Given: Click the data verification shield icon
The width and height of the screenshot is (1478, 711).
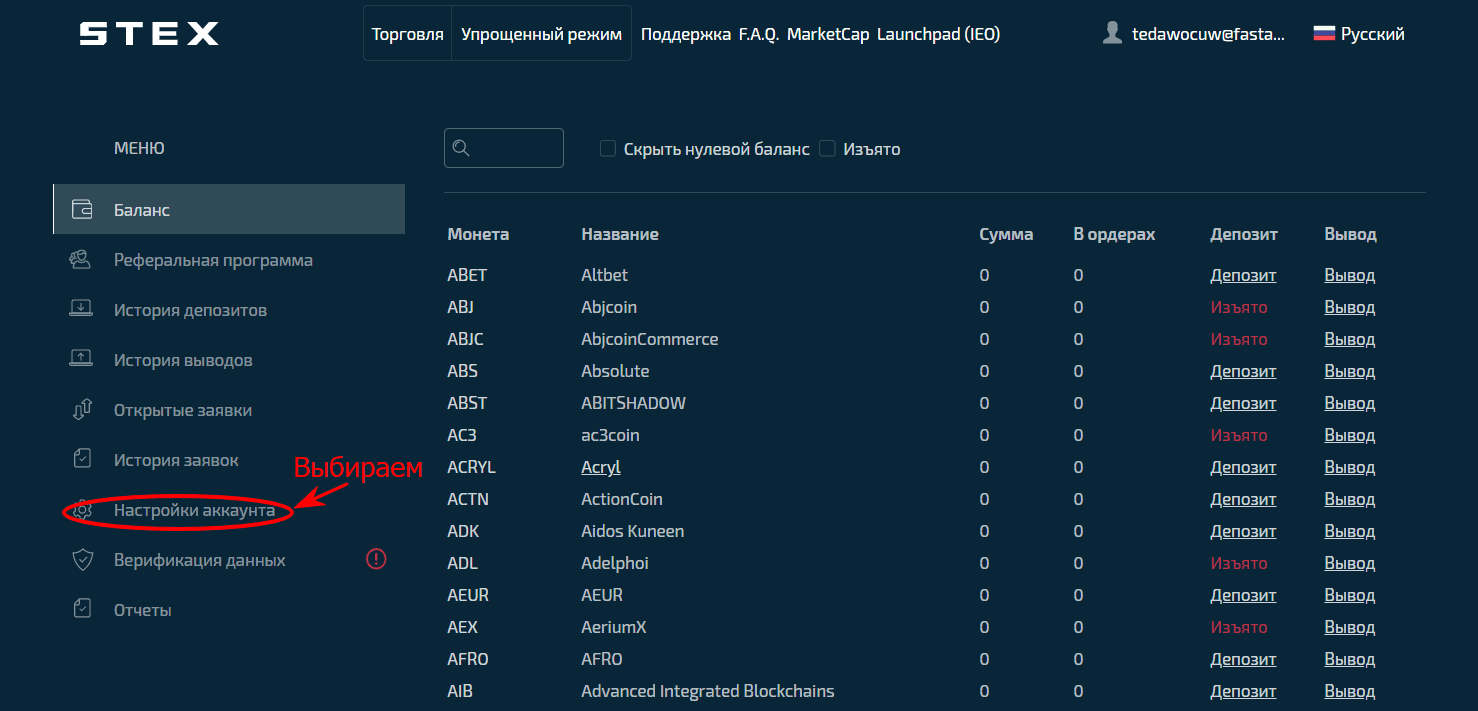Looking at the screenshot, I should [x=82, y=560].
